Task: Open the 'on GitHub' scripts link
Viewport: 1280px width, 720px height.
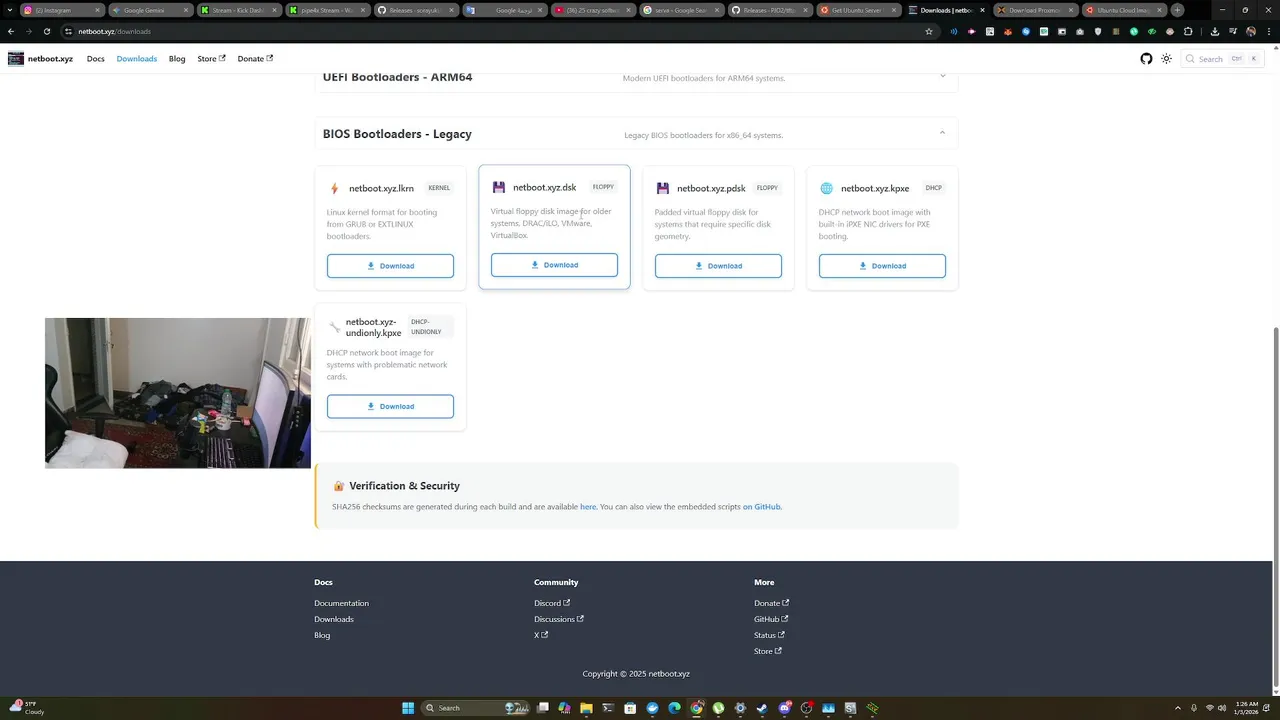Action: (761, 507)
